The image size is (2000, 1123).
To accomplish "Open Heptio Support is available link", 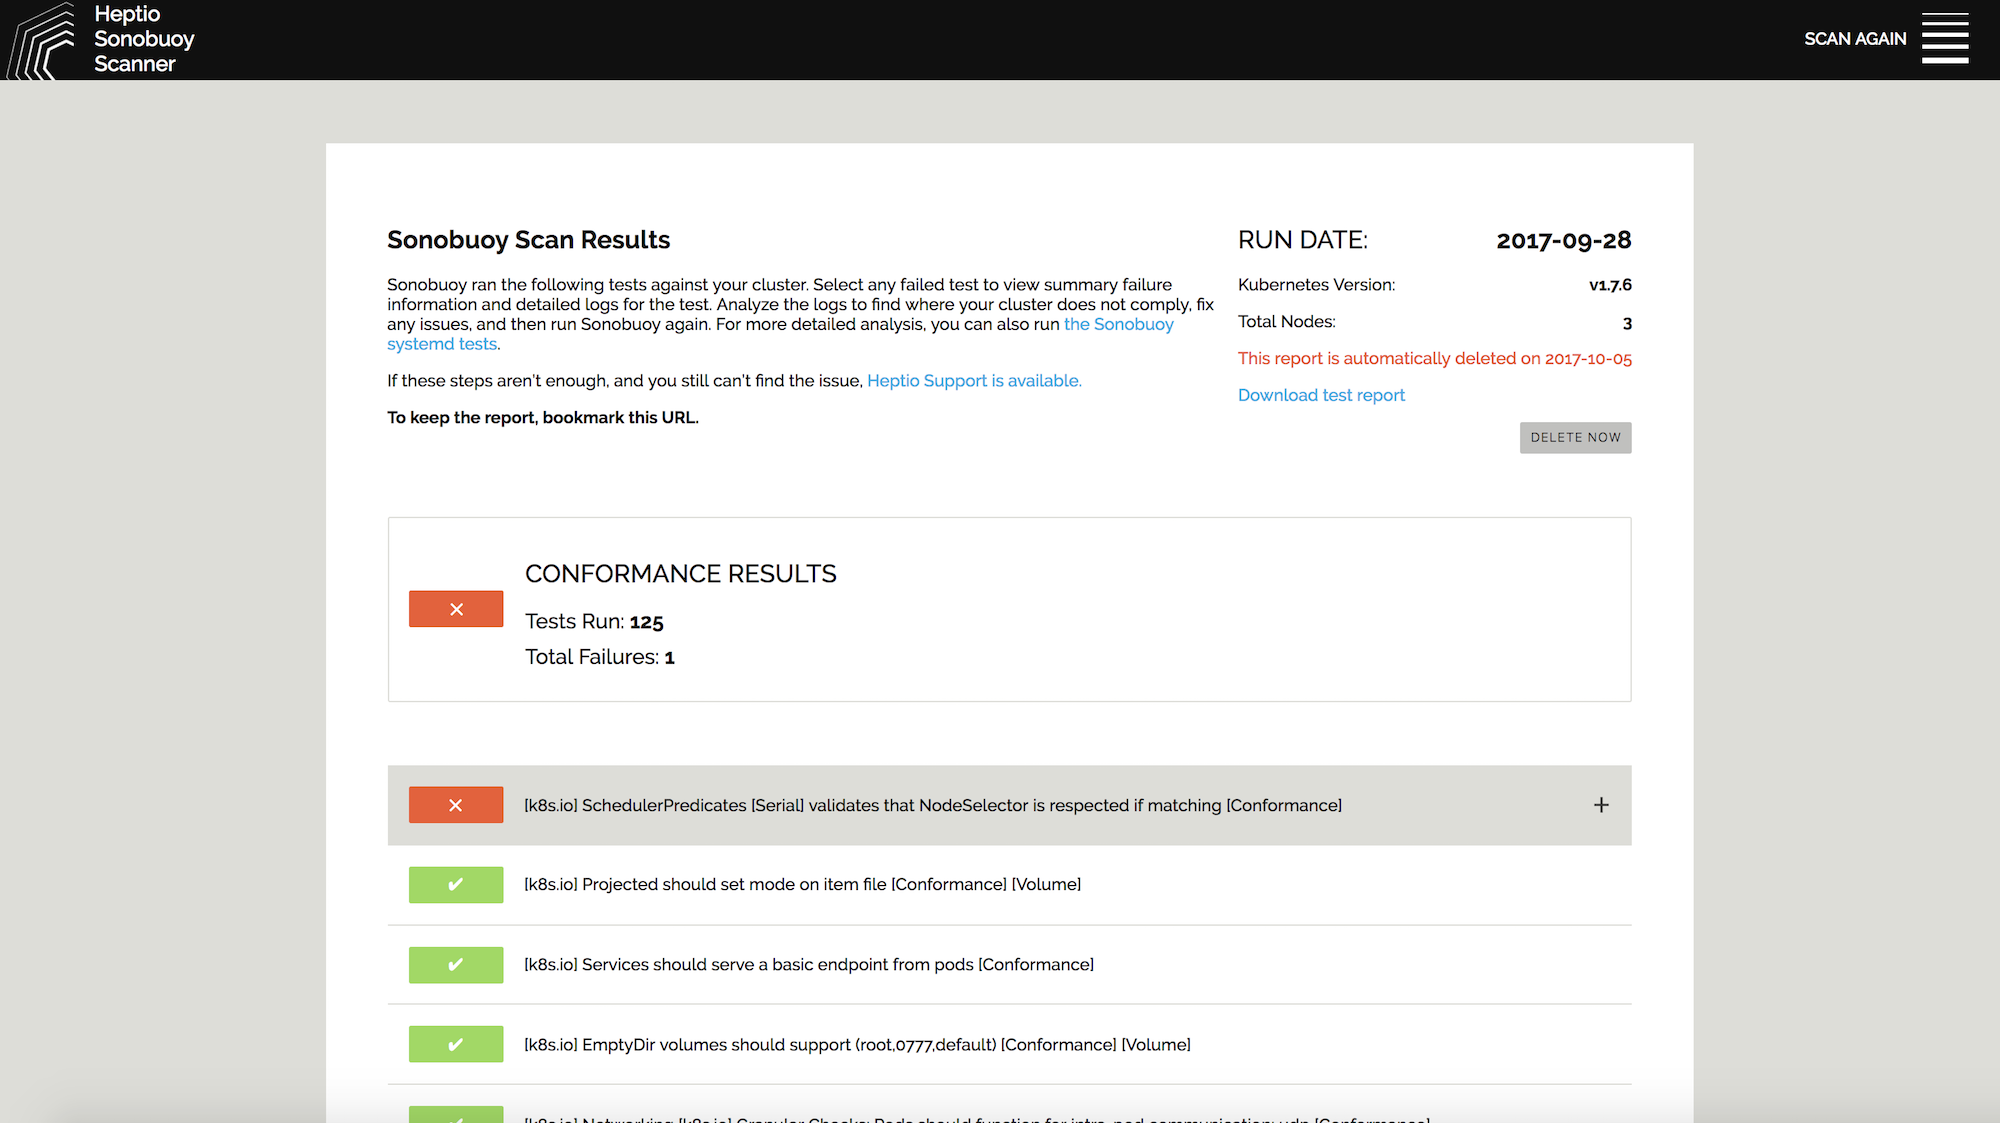I will coord(973,381).
